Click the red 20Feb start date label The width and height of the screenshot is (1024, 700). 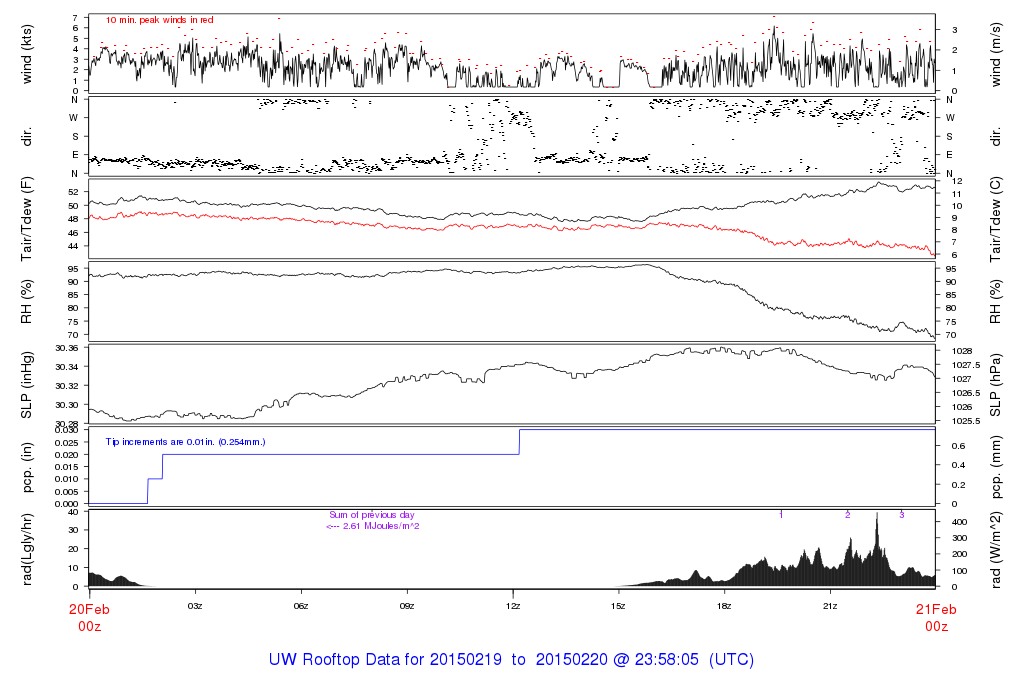(89, 609)
